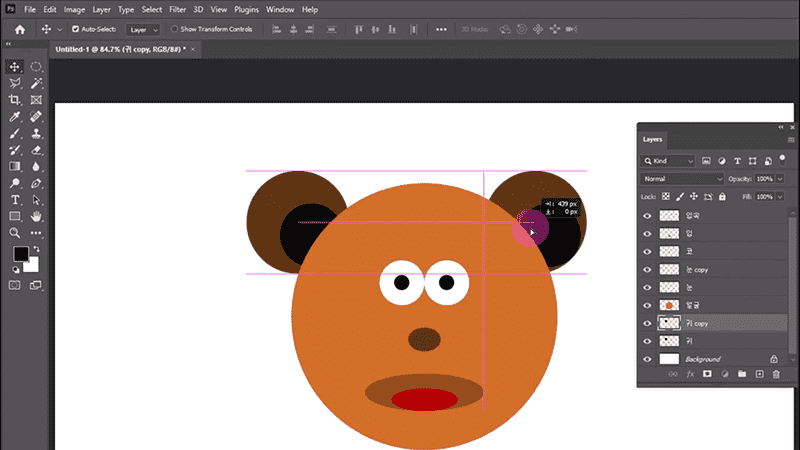This screenshot has width=800, height=450.
Task: Open the Opacity slider dropdown arrow
Action: (780, 179)
